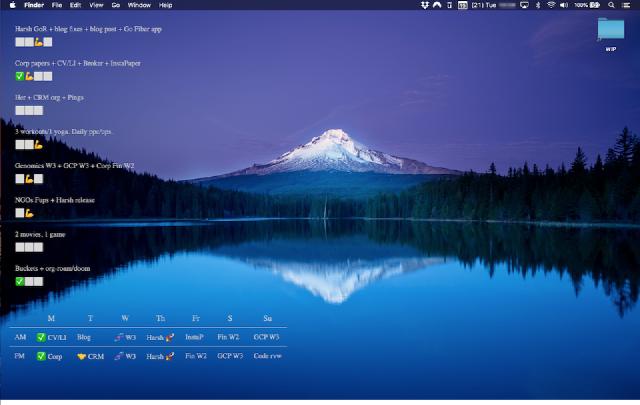This screenshot has width=640, height=405.
Task: Click the rocket emoji in the PM Harsh cell
Action: (170, 356)
